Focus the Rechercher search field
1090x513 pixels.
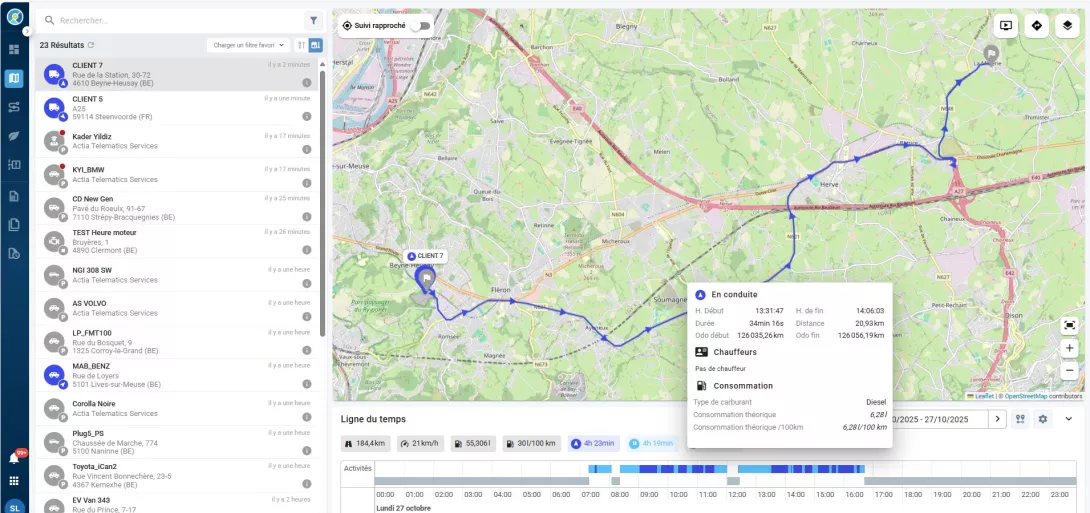tap(170, 20)
